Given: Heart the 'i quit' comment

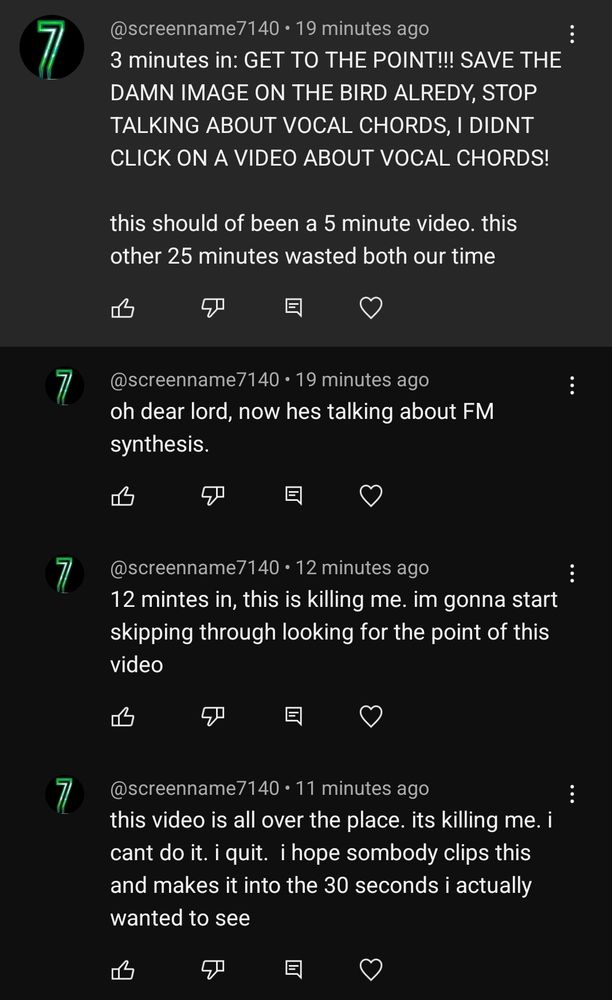Looking at the screenshot, I should tap(371, 970).
